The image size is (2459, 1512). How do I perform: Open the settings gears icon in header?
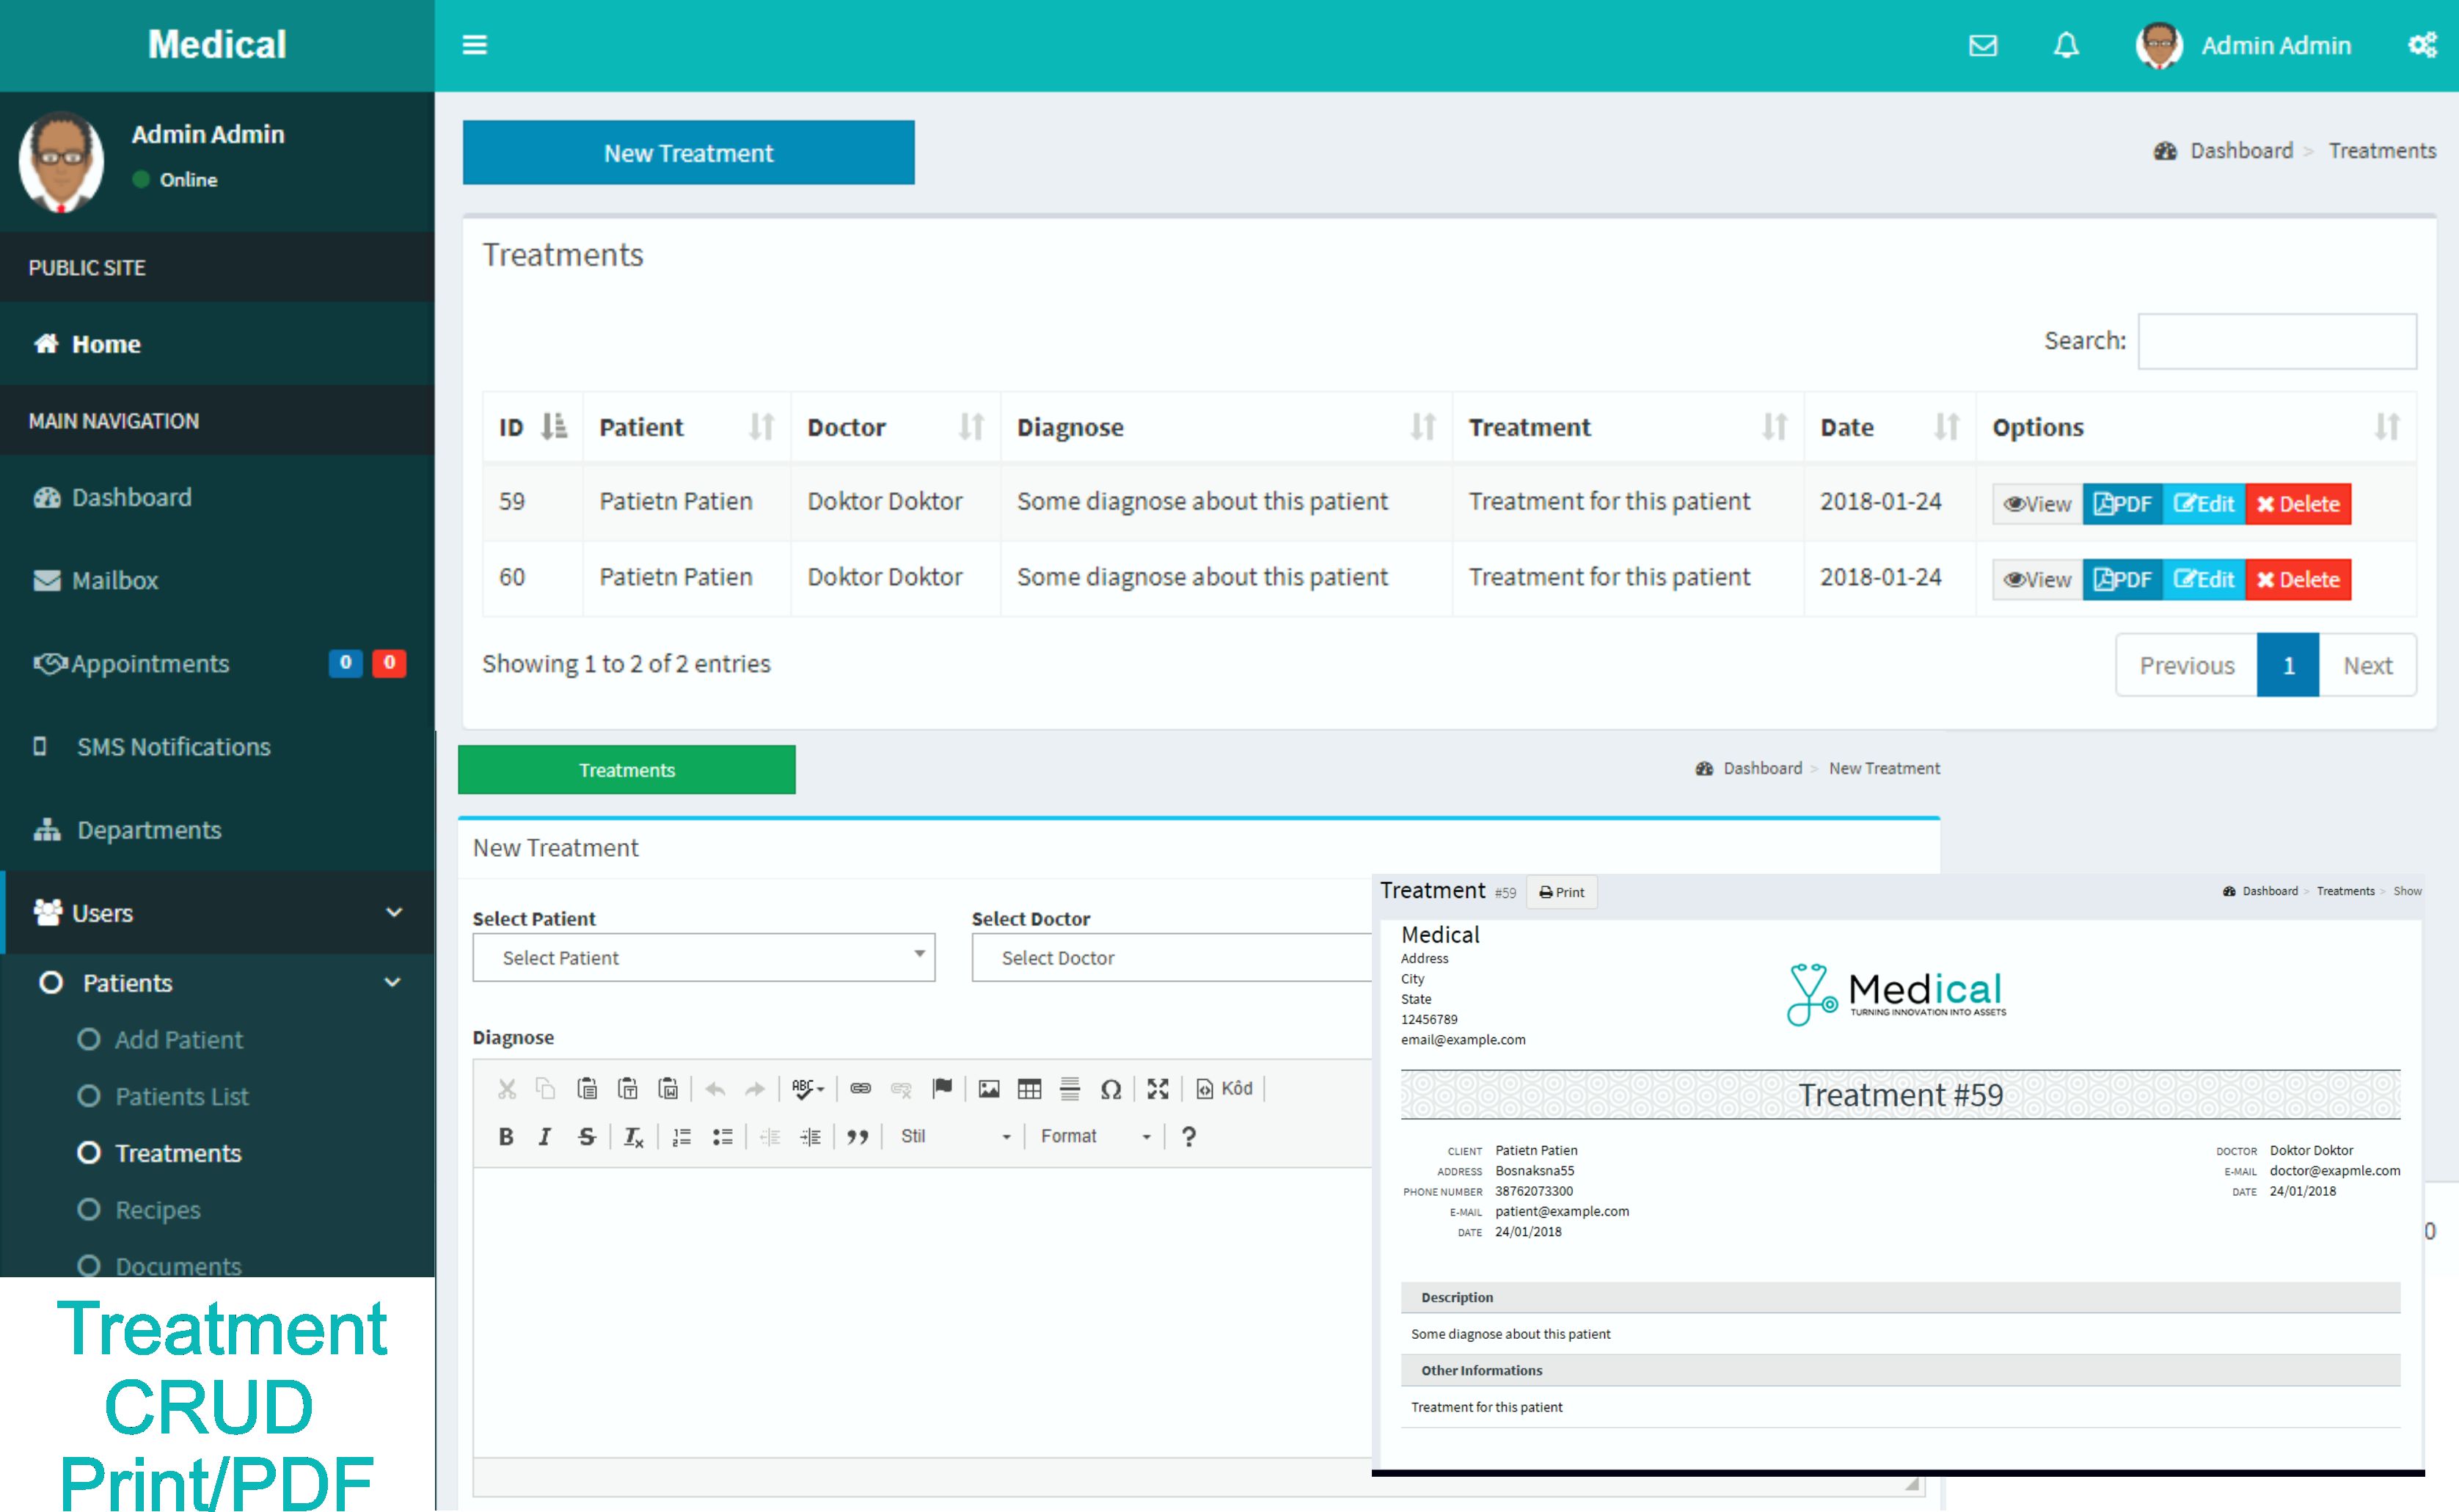[x=2422, y=45]
